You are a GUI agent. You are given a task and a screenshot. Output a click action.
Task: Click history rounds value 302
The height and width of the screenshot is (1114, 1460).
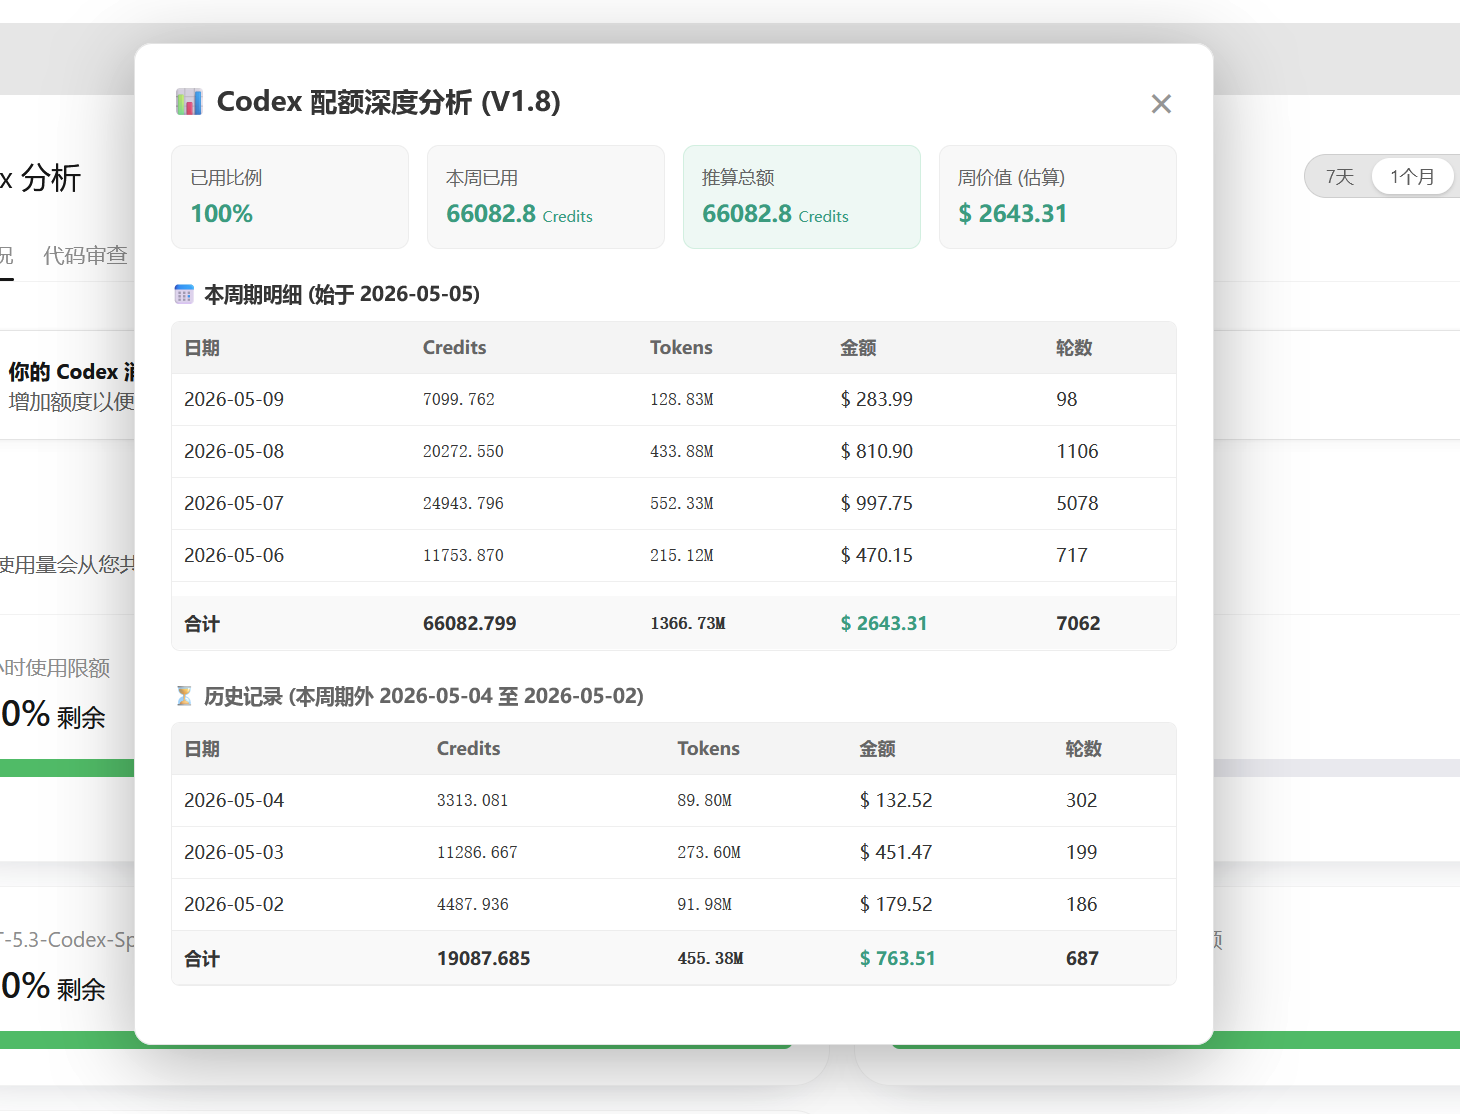pyautogui.click(x=1082, y=800)
